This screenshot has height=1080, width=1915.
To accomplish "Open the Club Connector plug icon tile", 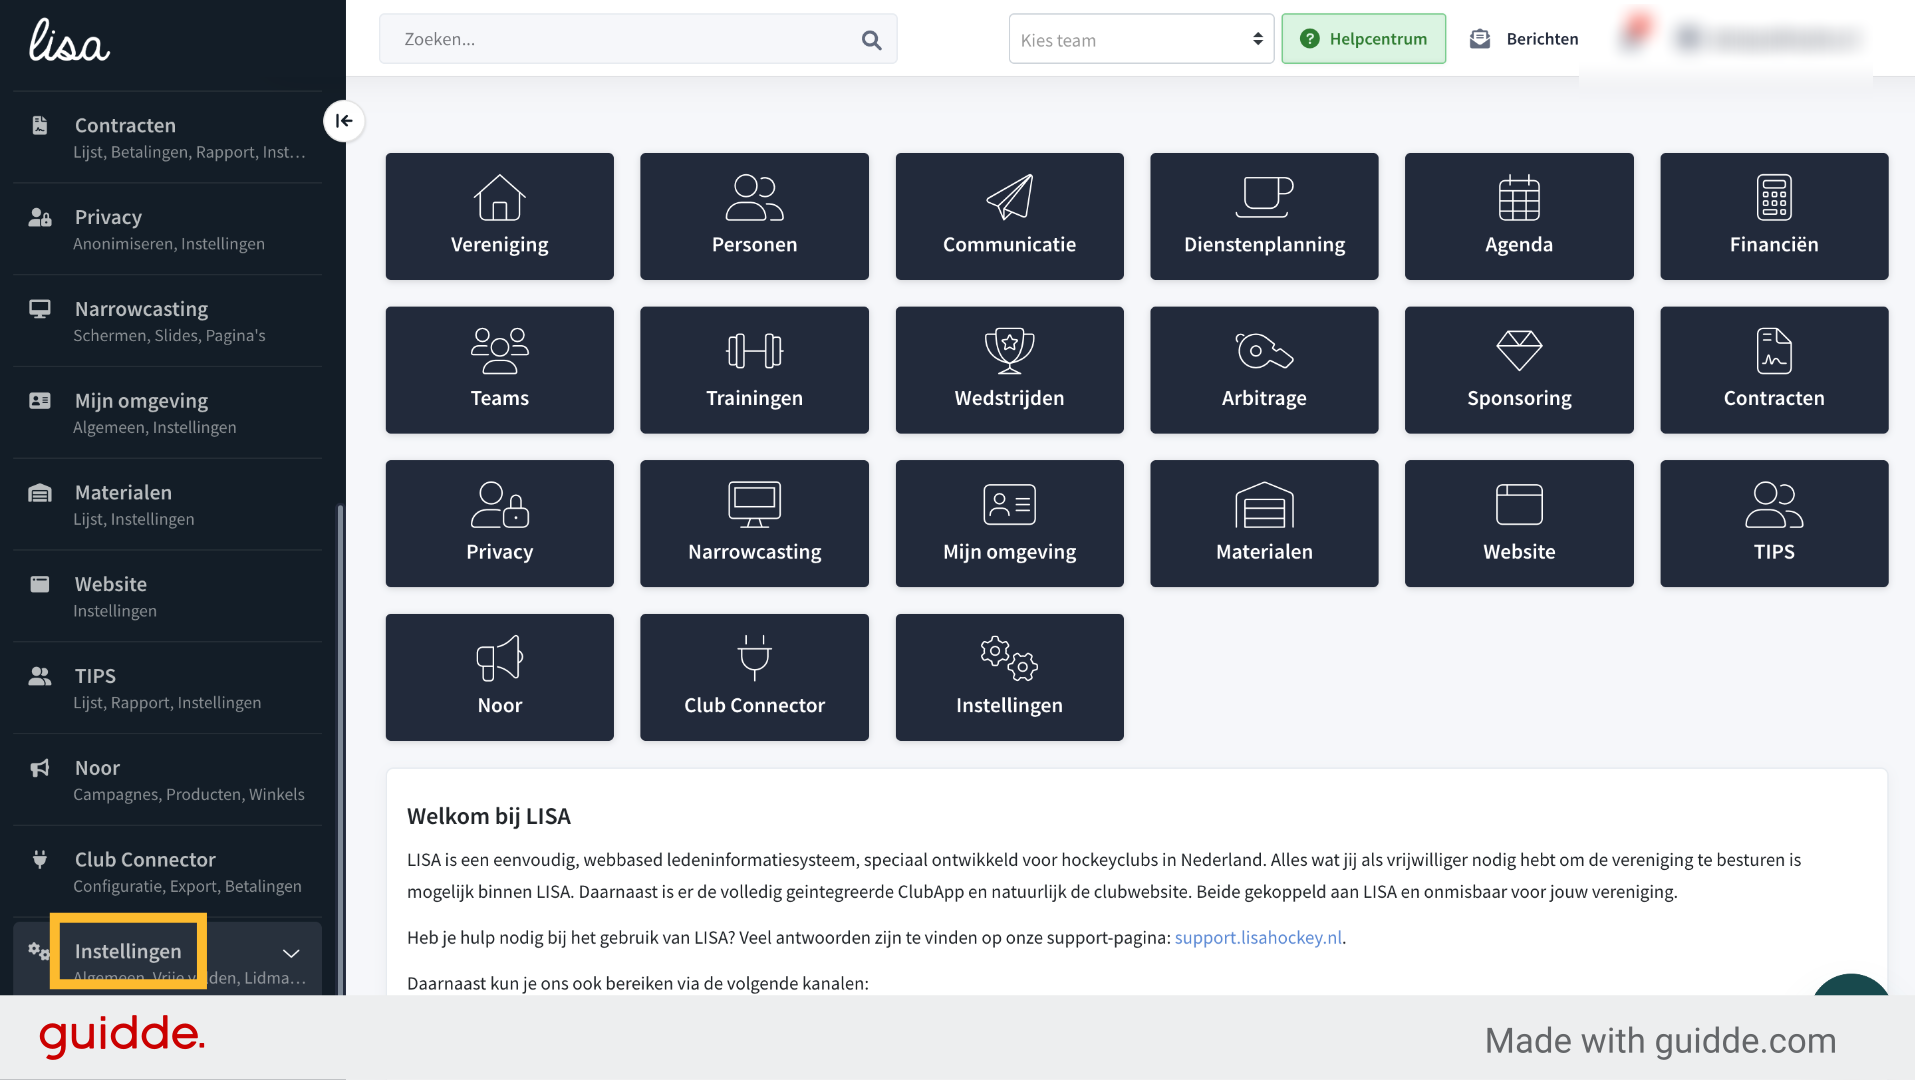I will click(754, 677).
